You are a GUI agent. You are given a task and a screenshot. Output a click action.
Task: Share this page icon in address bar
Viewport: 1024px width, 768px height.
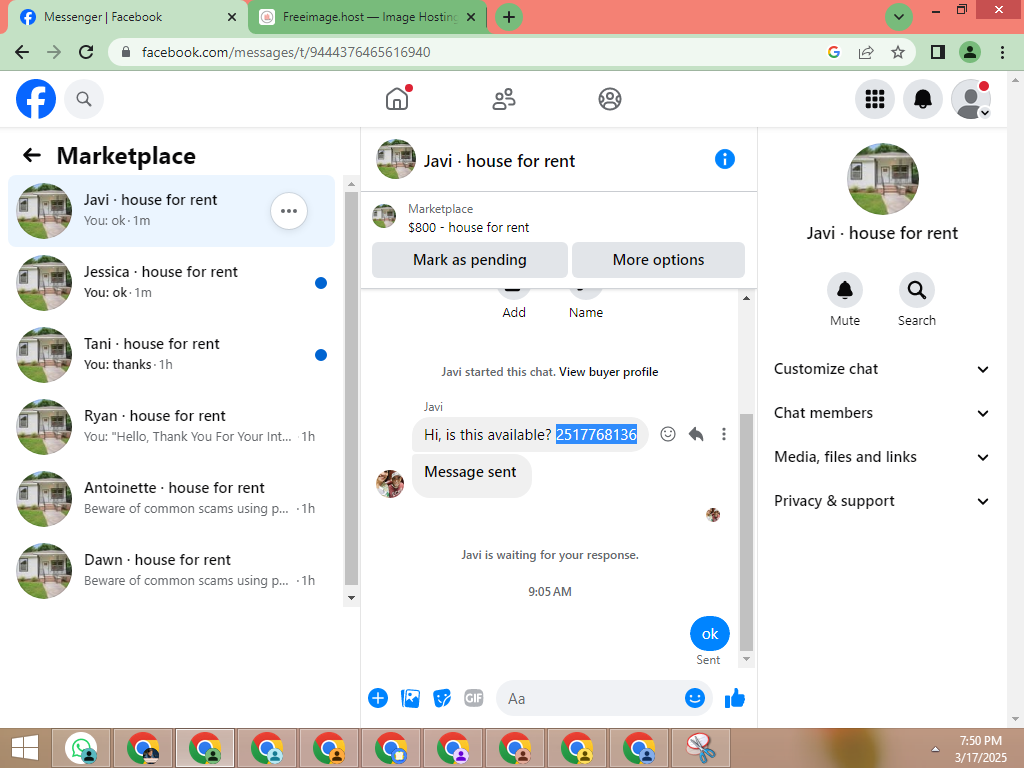coord(866,52)
